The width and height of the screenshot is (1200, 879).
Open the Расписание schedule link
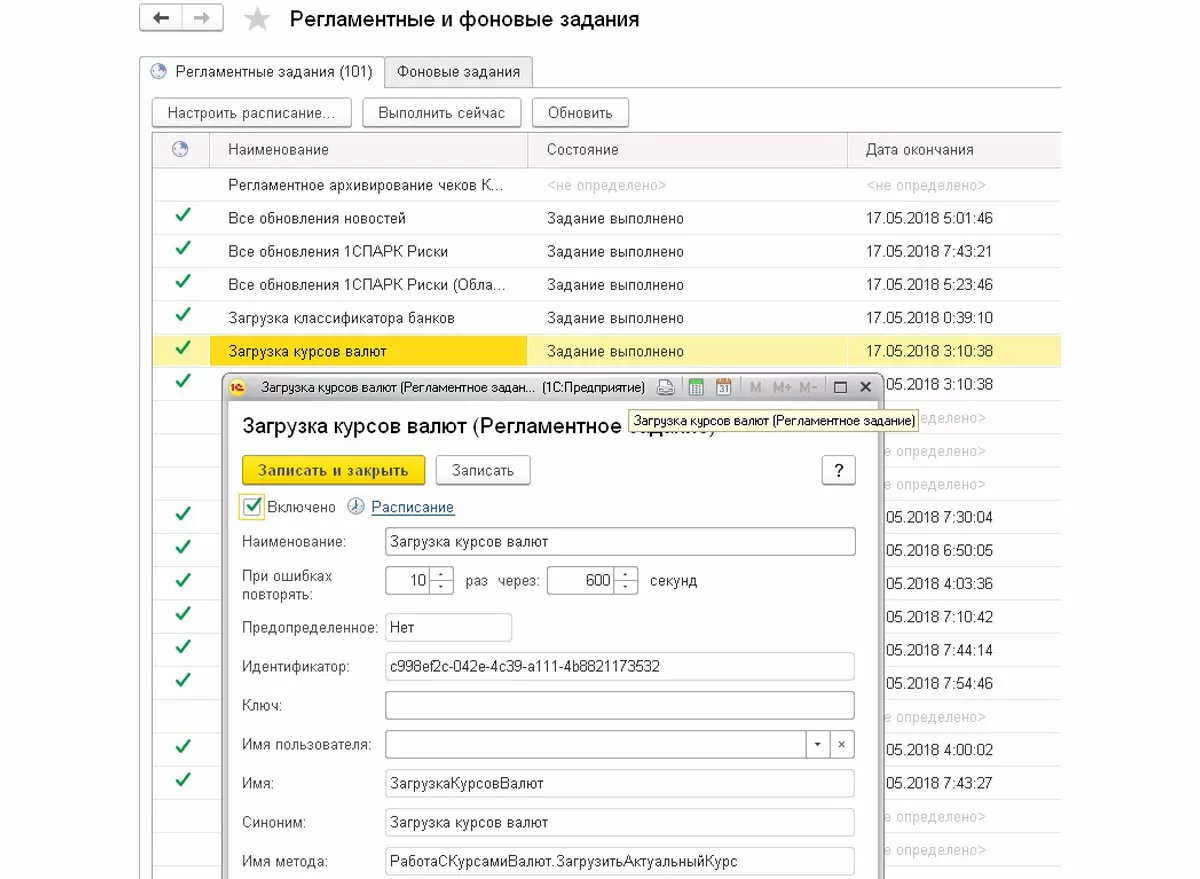[412, 507]
